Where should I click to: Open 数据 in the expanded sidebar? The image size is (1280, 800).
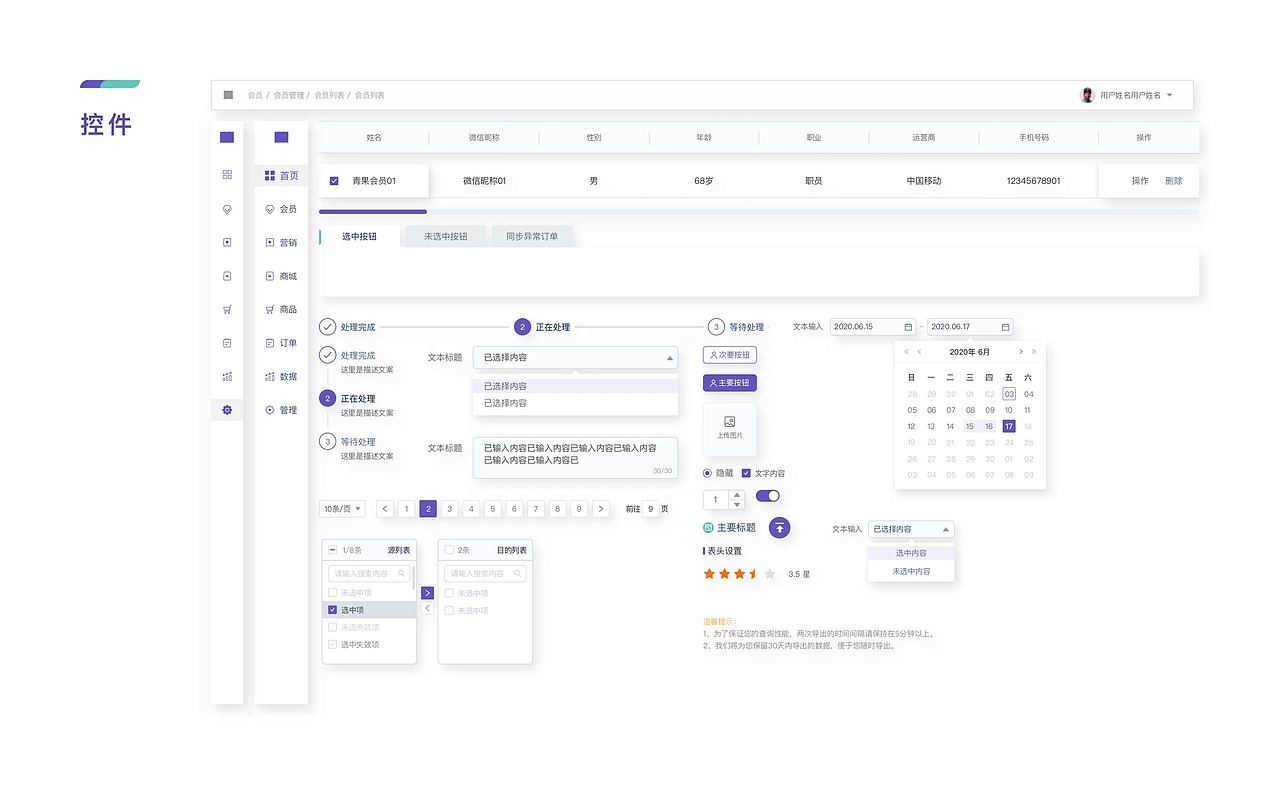click(281, 377)
